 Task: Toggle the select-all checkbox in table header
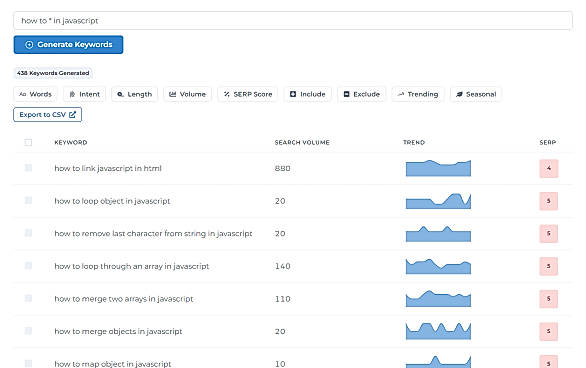pyautogui.click(x=28, y=142)
